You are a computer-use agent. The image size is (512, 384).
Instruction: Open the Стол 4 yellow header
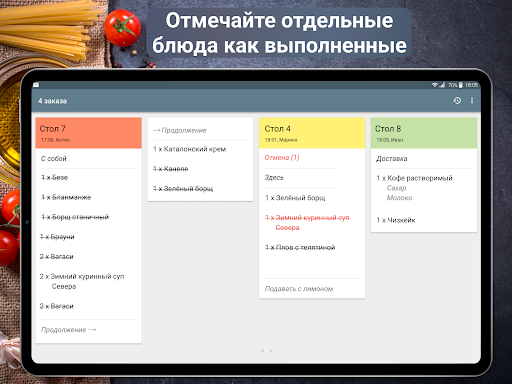(x=312, y=133)
